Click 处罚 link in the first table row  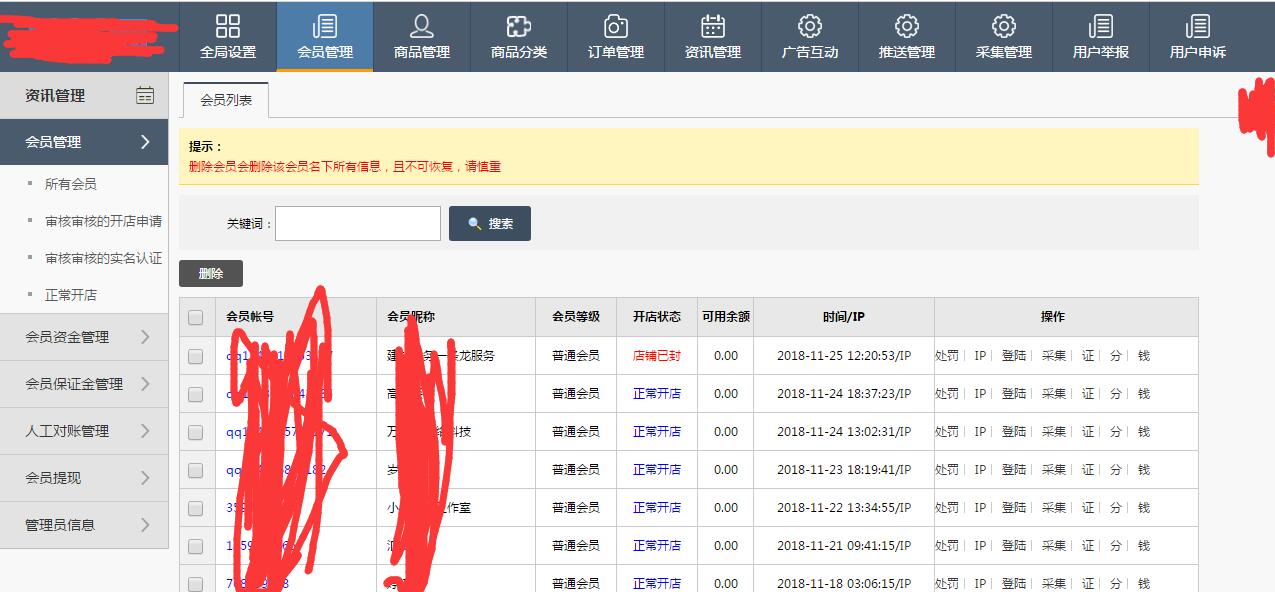pyautogui.click(x=946, y=356)
